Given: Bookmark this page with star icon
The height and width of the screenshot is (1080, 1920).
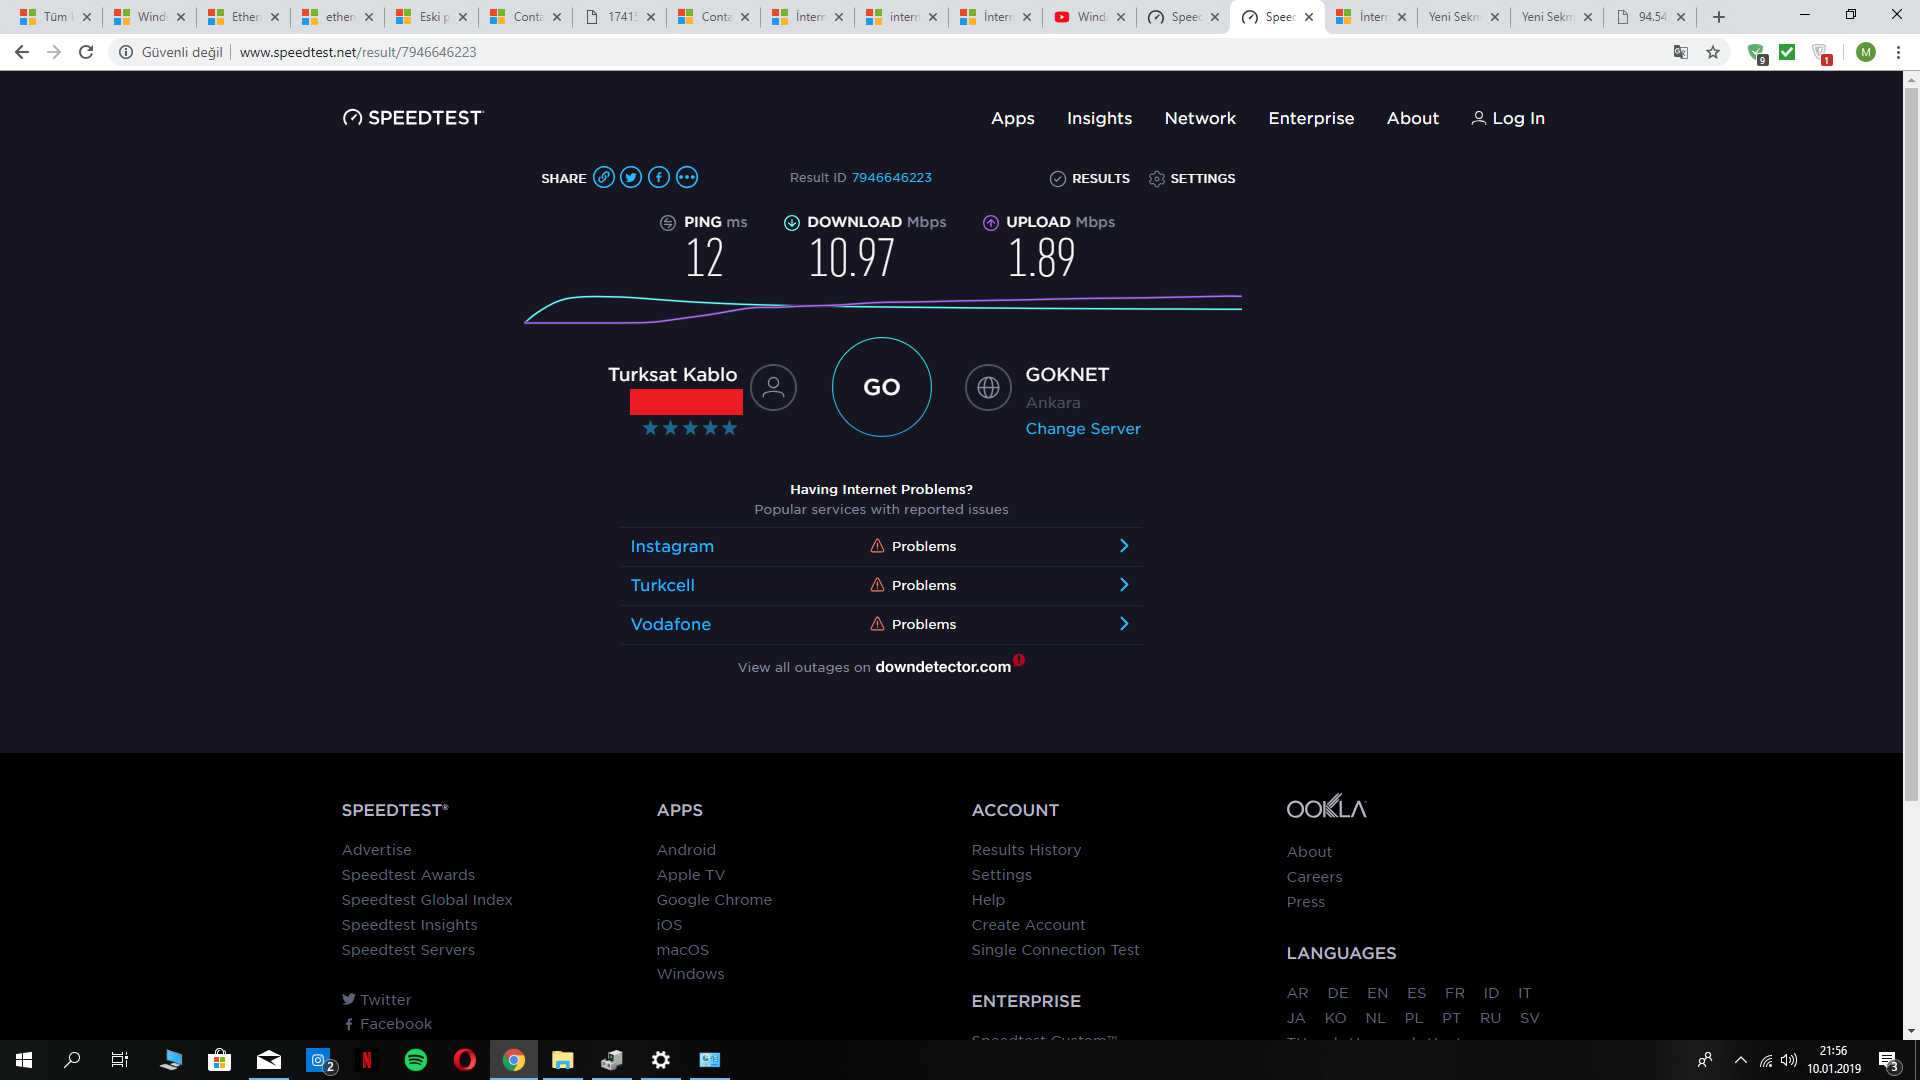Looking at the screenshot, I should click(x=1713, y=52).
